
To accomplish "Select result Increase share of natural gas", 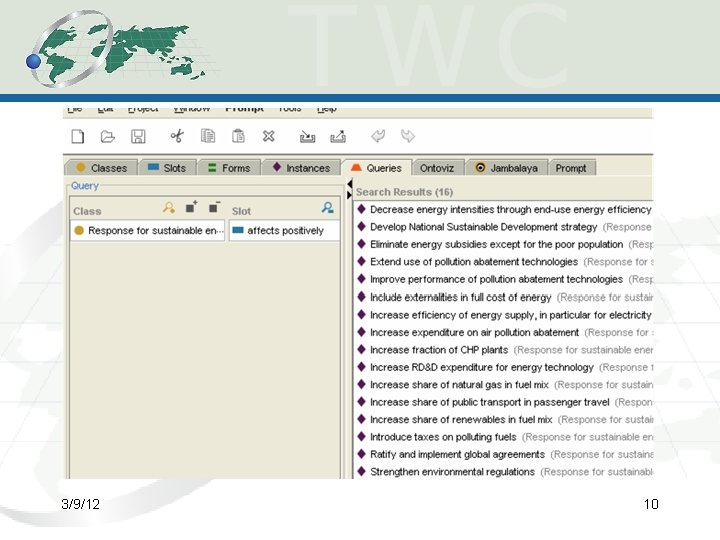I will (x=505, y=385).
